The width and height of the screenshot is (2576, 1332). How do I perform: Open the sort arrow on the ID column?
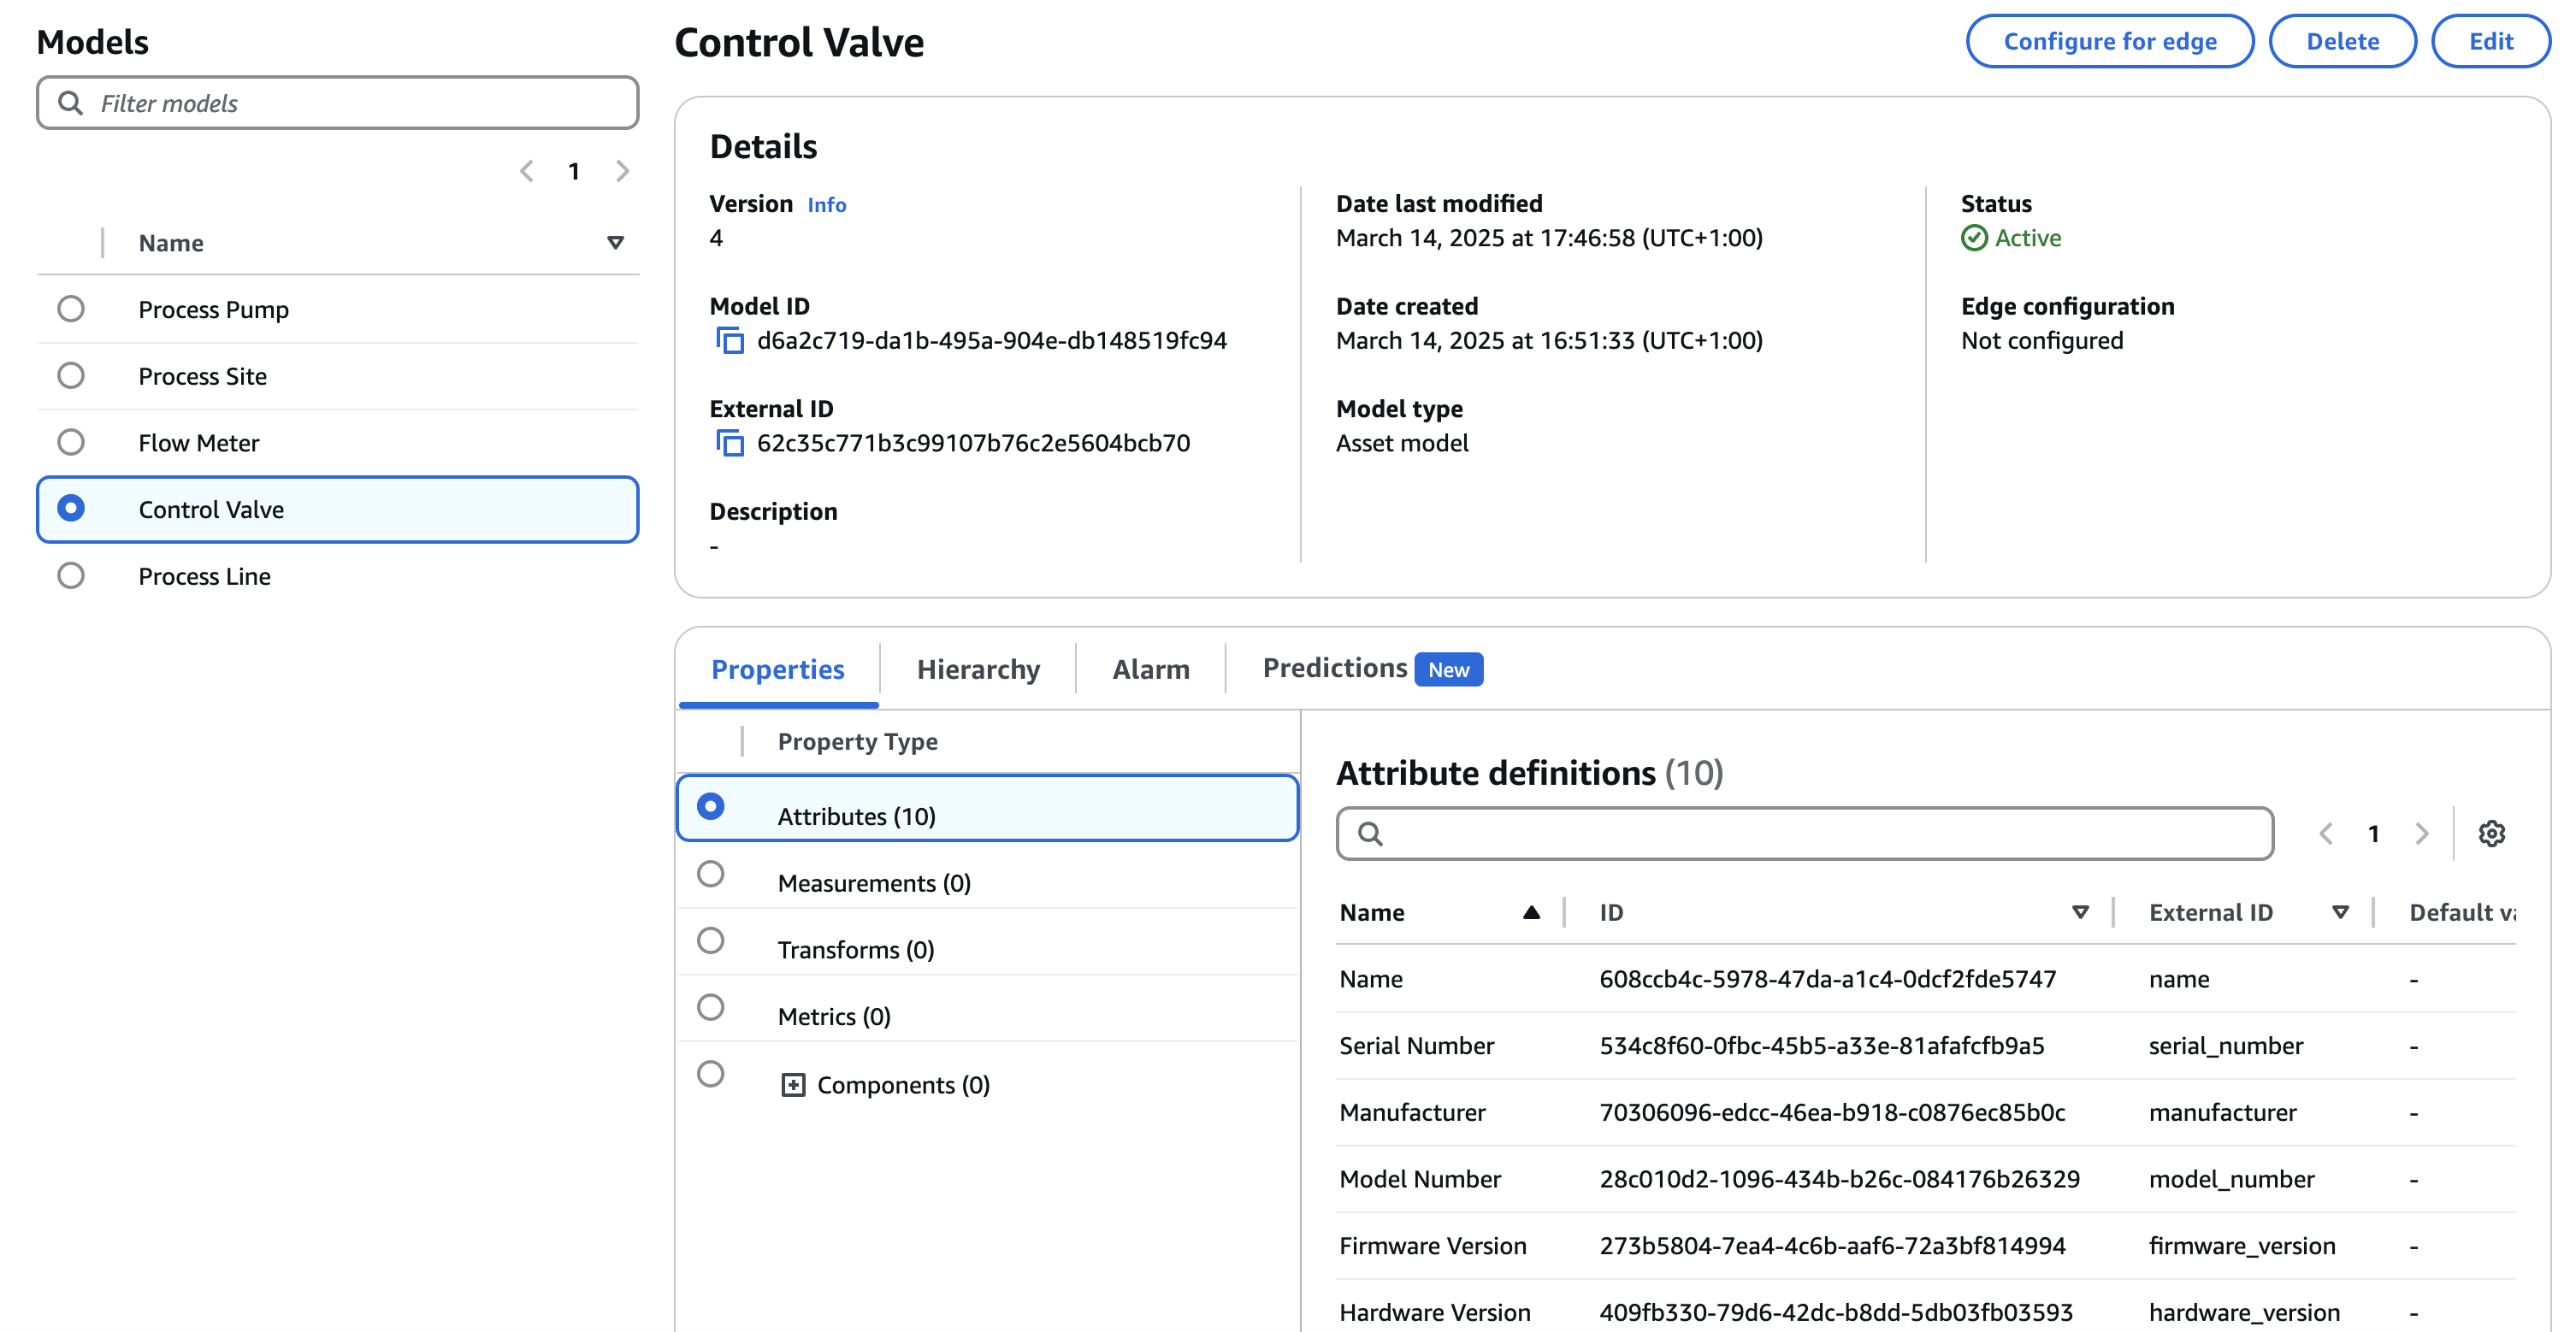point(2079,912)
